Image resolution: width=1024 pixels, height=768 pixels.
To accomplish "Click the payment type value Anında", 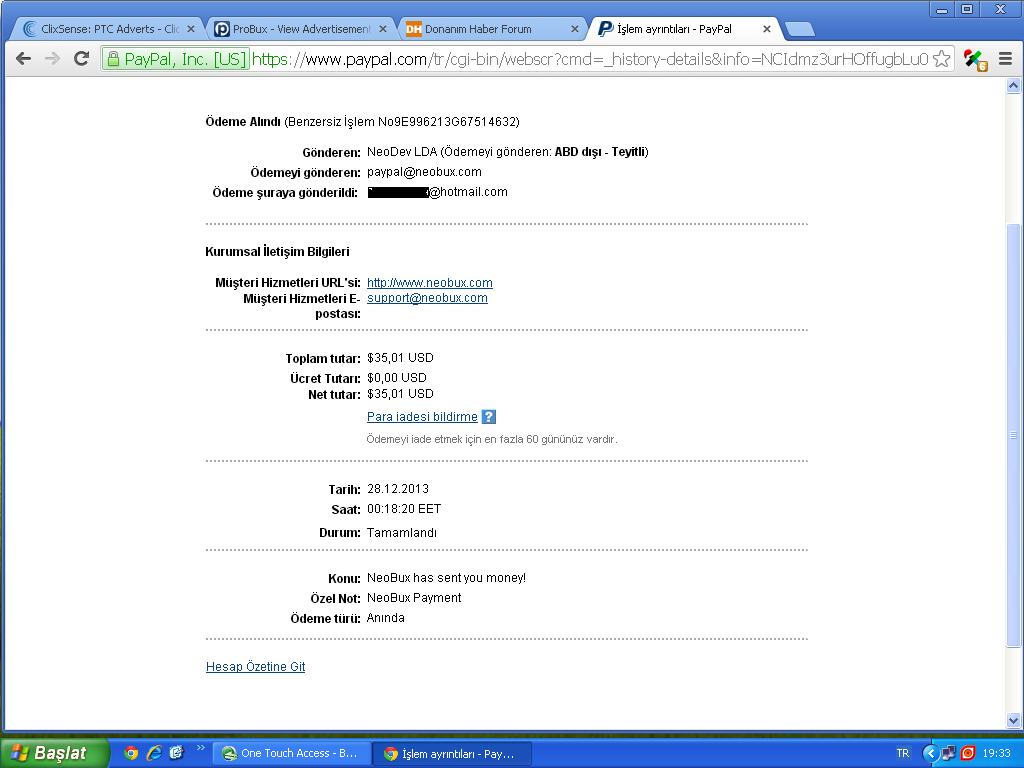I will (385, 618).
